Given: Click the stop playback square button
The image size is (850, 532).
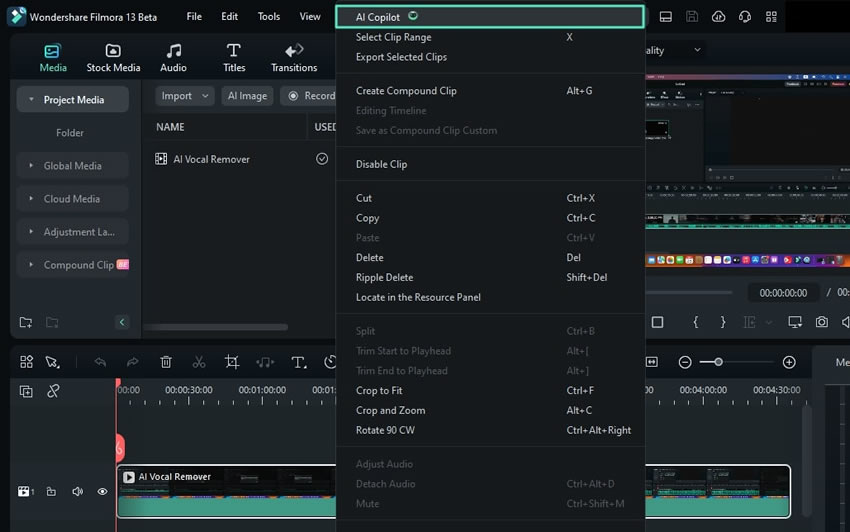Looking at the screenshot, I should [x=657, y=322].
